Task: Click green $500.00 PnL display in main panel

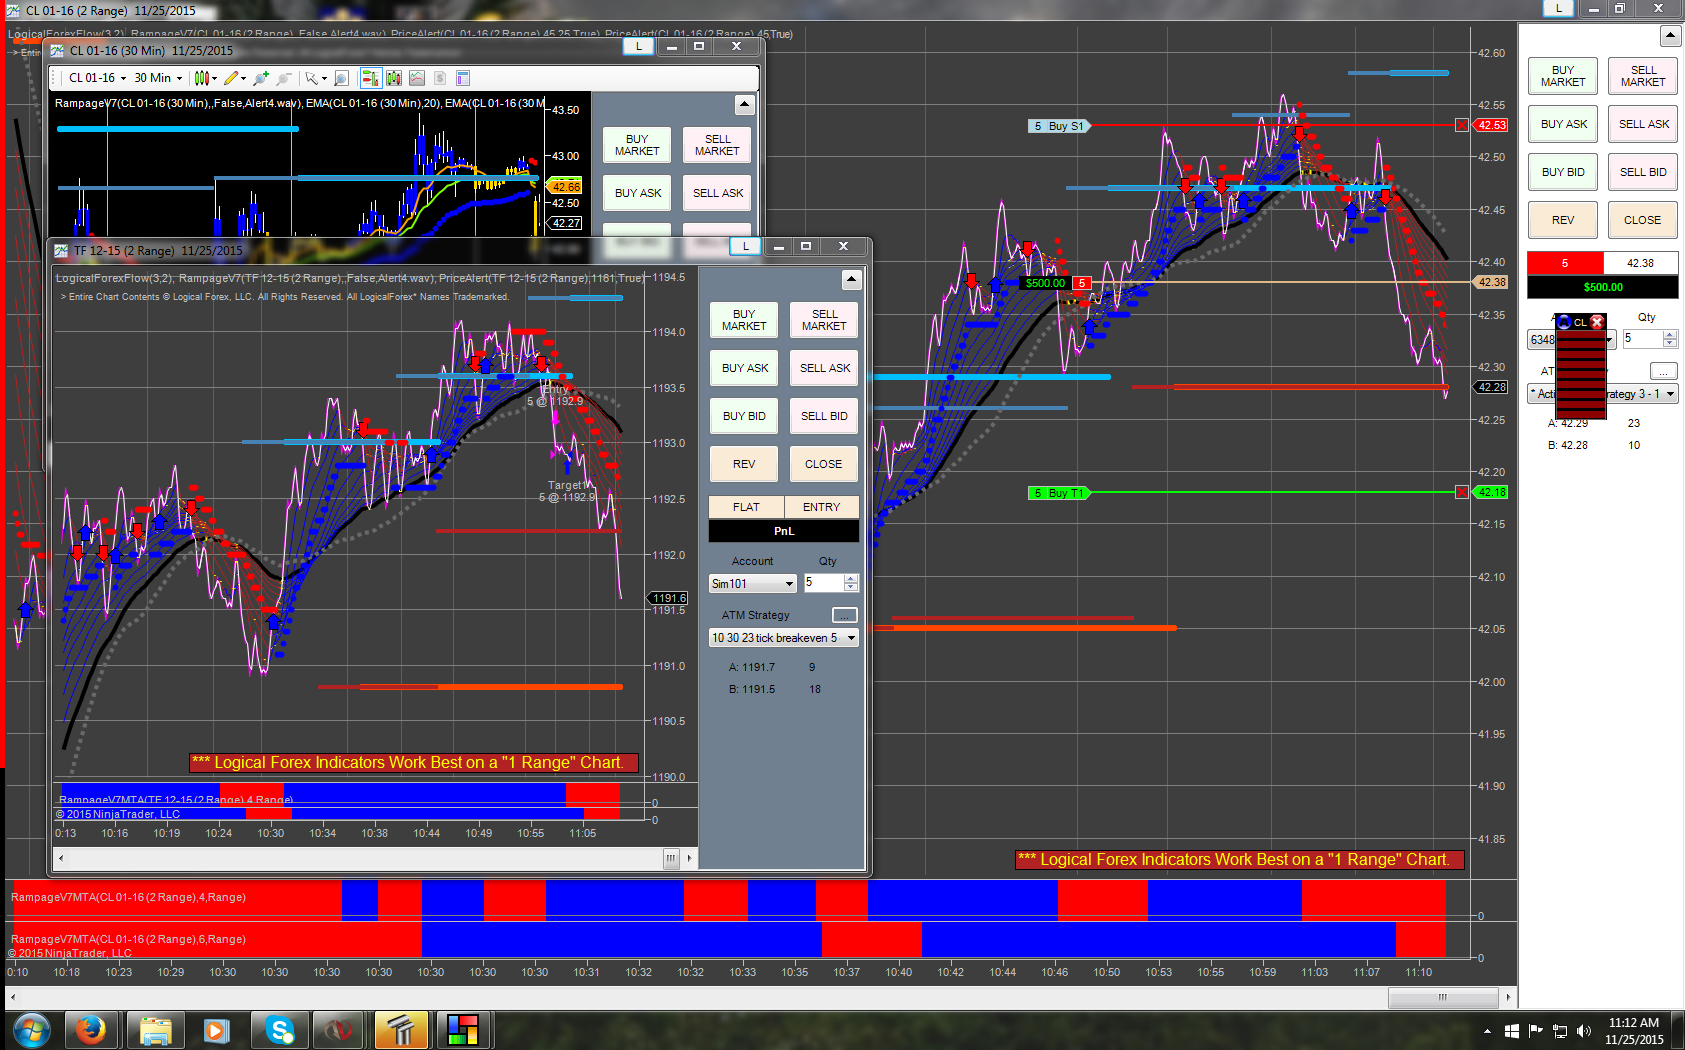Action: 1603,287
